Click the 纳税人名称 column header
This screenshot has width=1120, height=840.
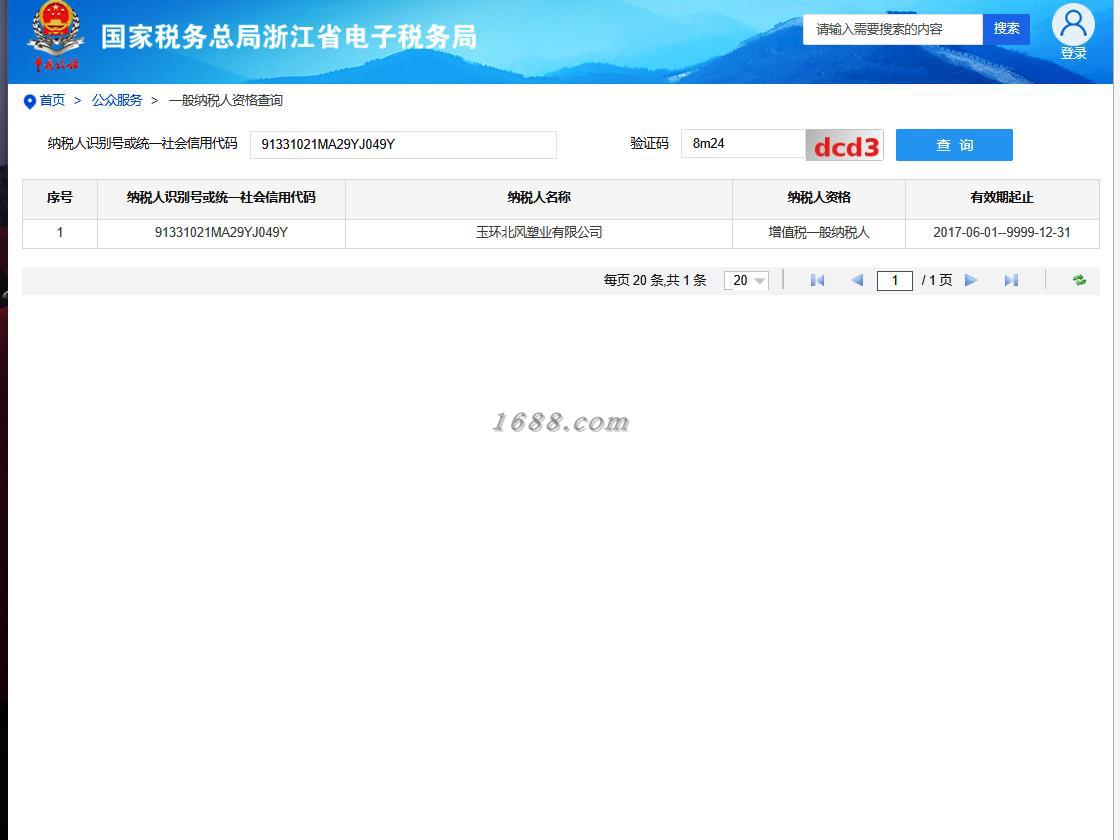[x=539, y=198]
